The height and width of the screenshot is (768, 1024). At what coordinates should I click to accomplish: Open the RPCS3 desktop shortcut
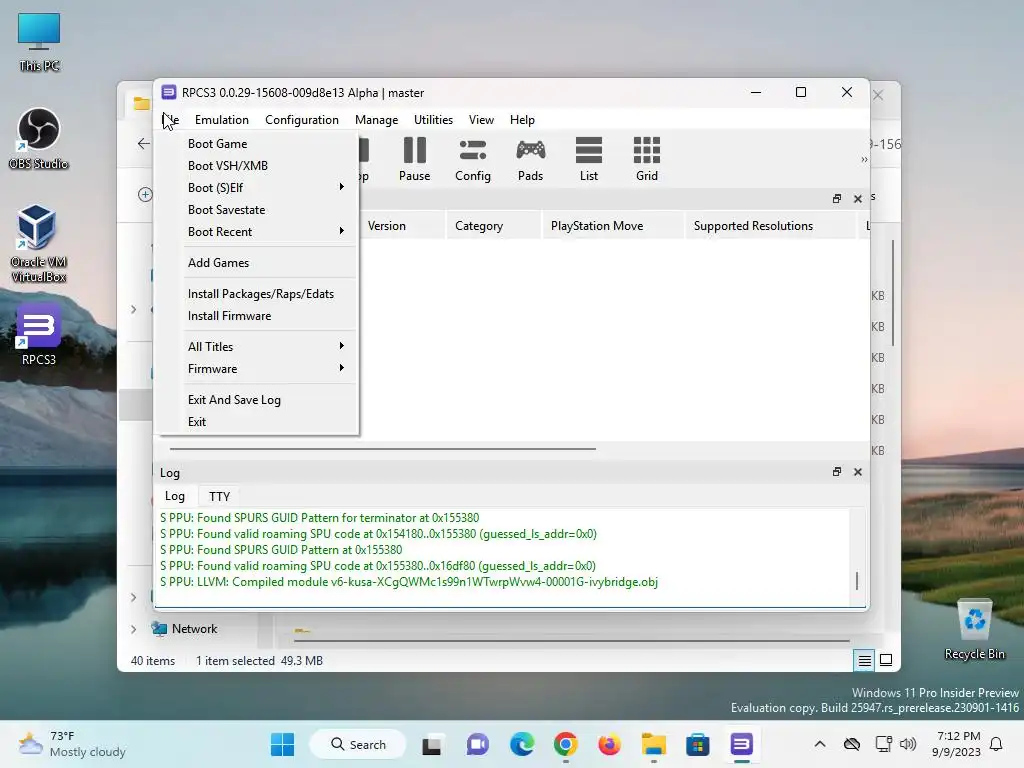tap(39, 334)
